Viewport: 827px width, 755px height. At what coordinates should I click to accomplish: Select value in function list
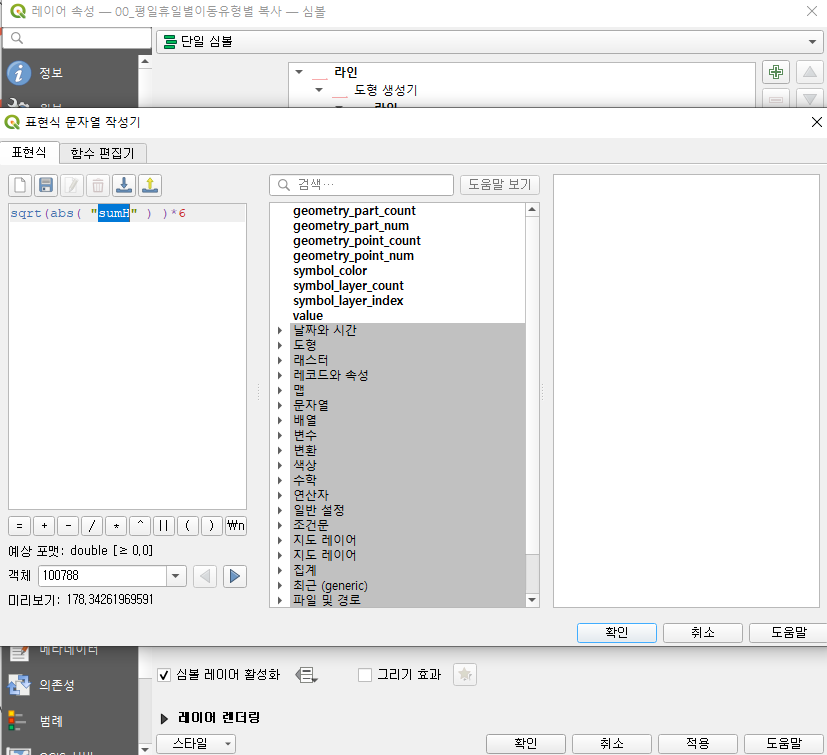(x=307, y=316)
